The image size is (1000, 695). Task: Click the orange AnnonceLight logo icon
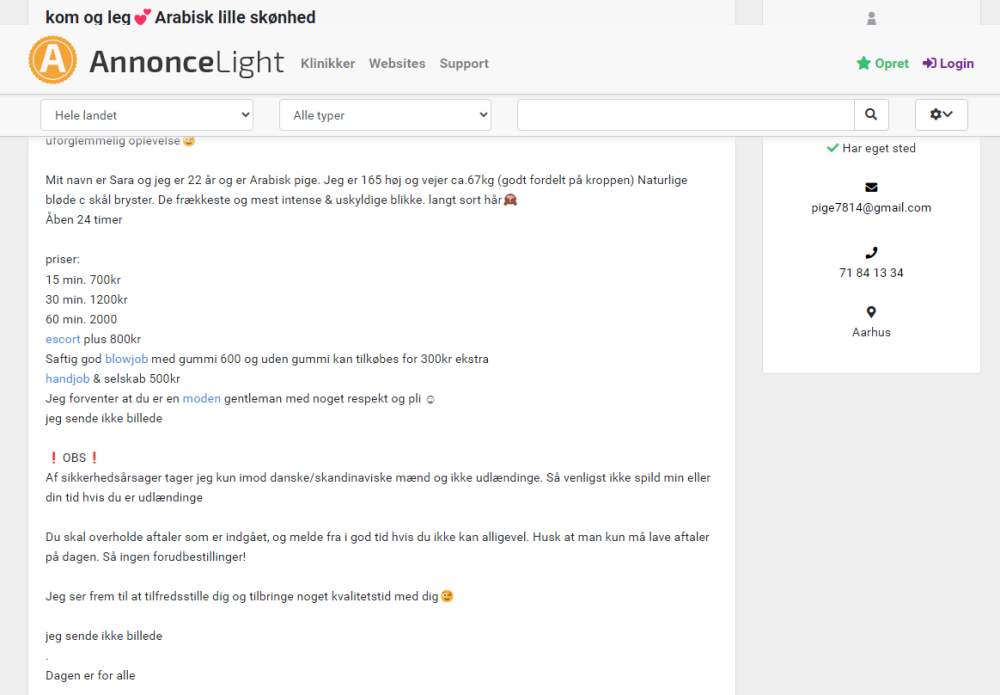(x=53, y=62)
